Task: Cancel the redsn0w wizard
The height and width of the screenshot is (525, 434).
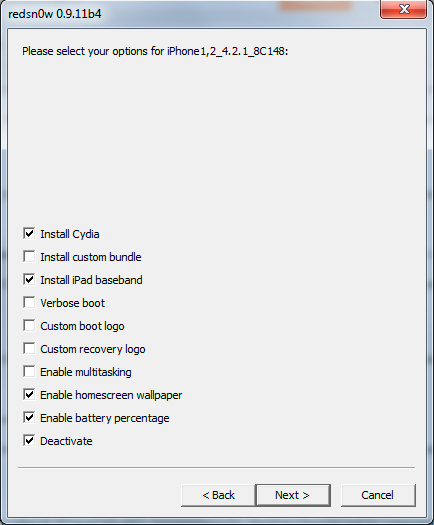Action: tap(378, 495)
